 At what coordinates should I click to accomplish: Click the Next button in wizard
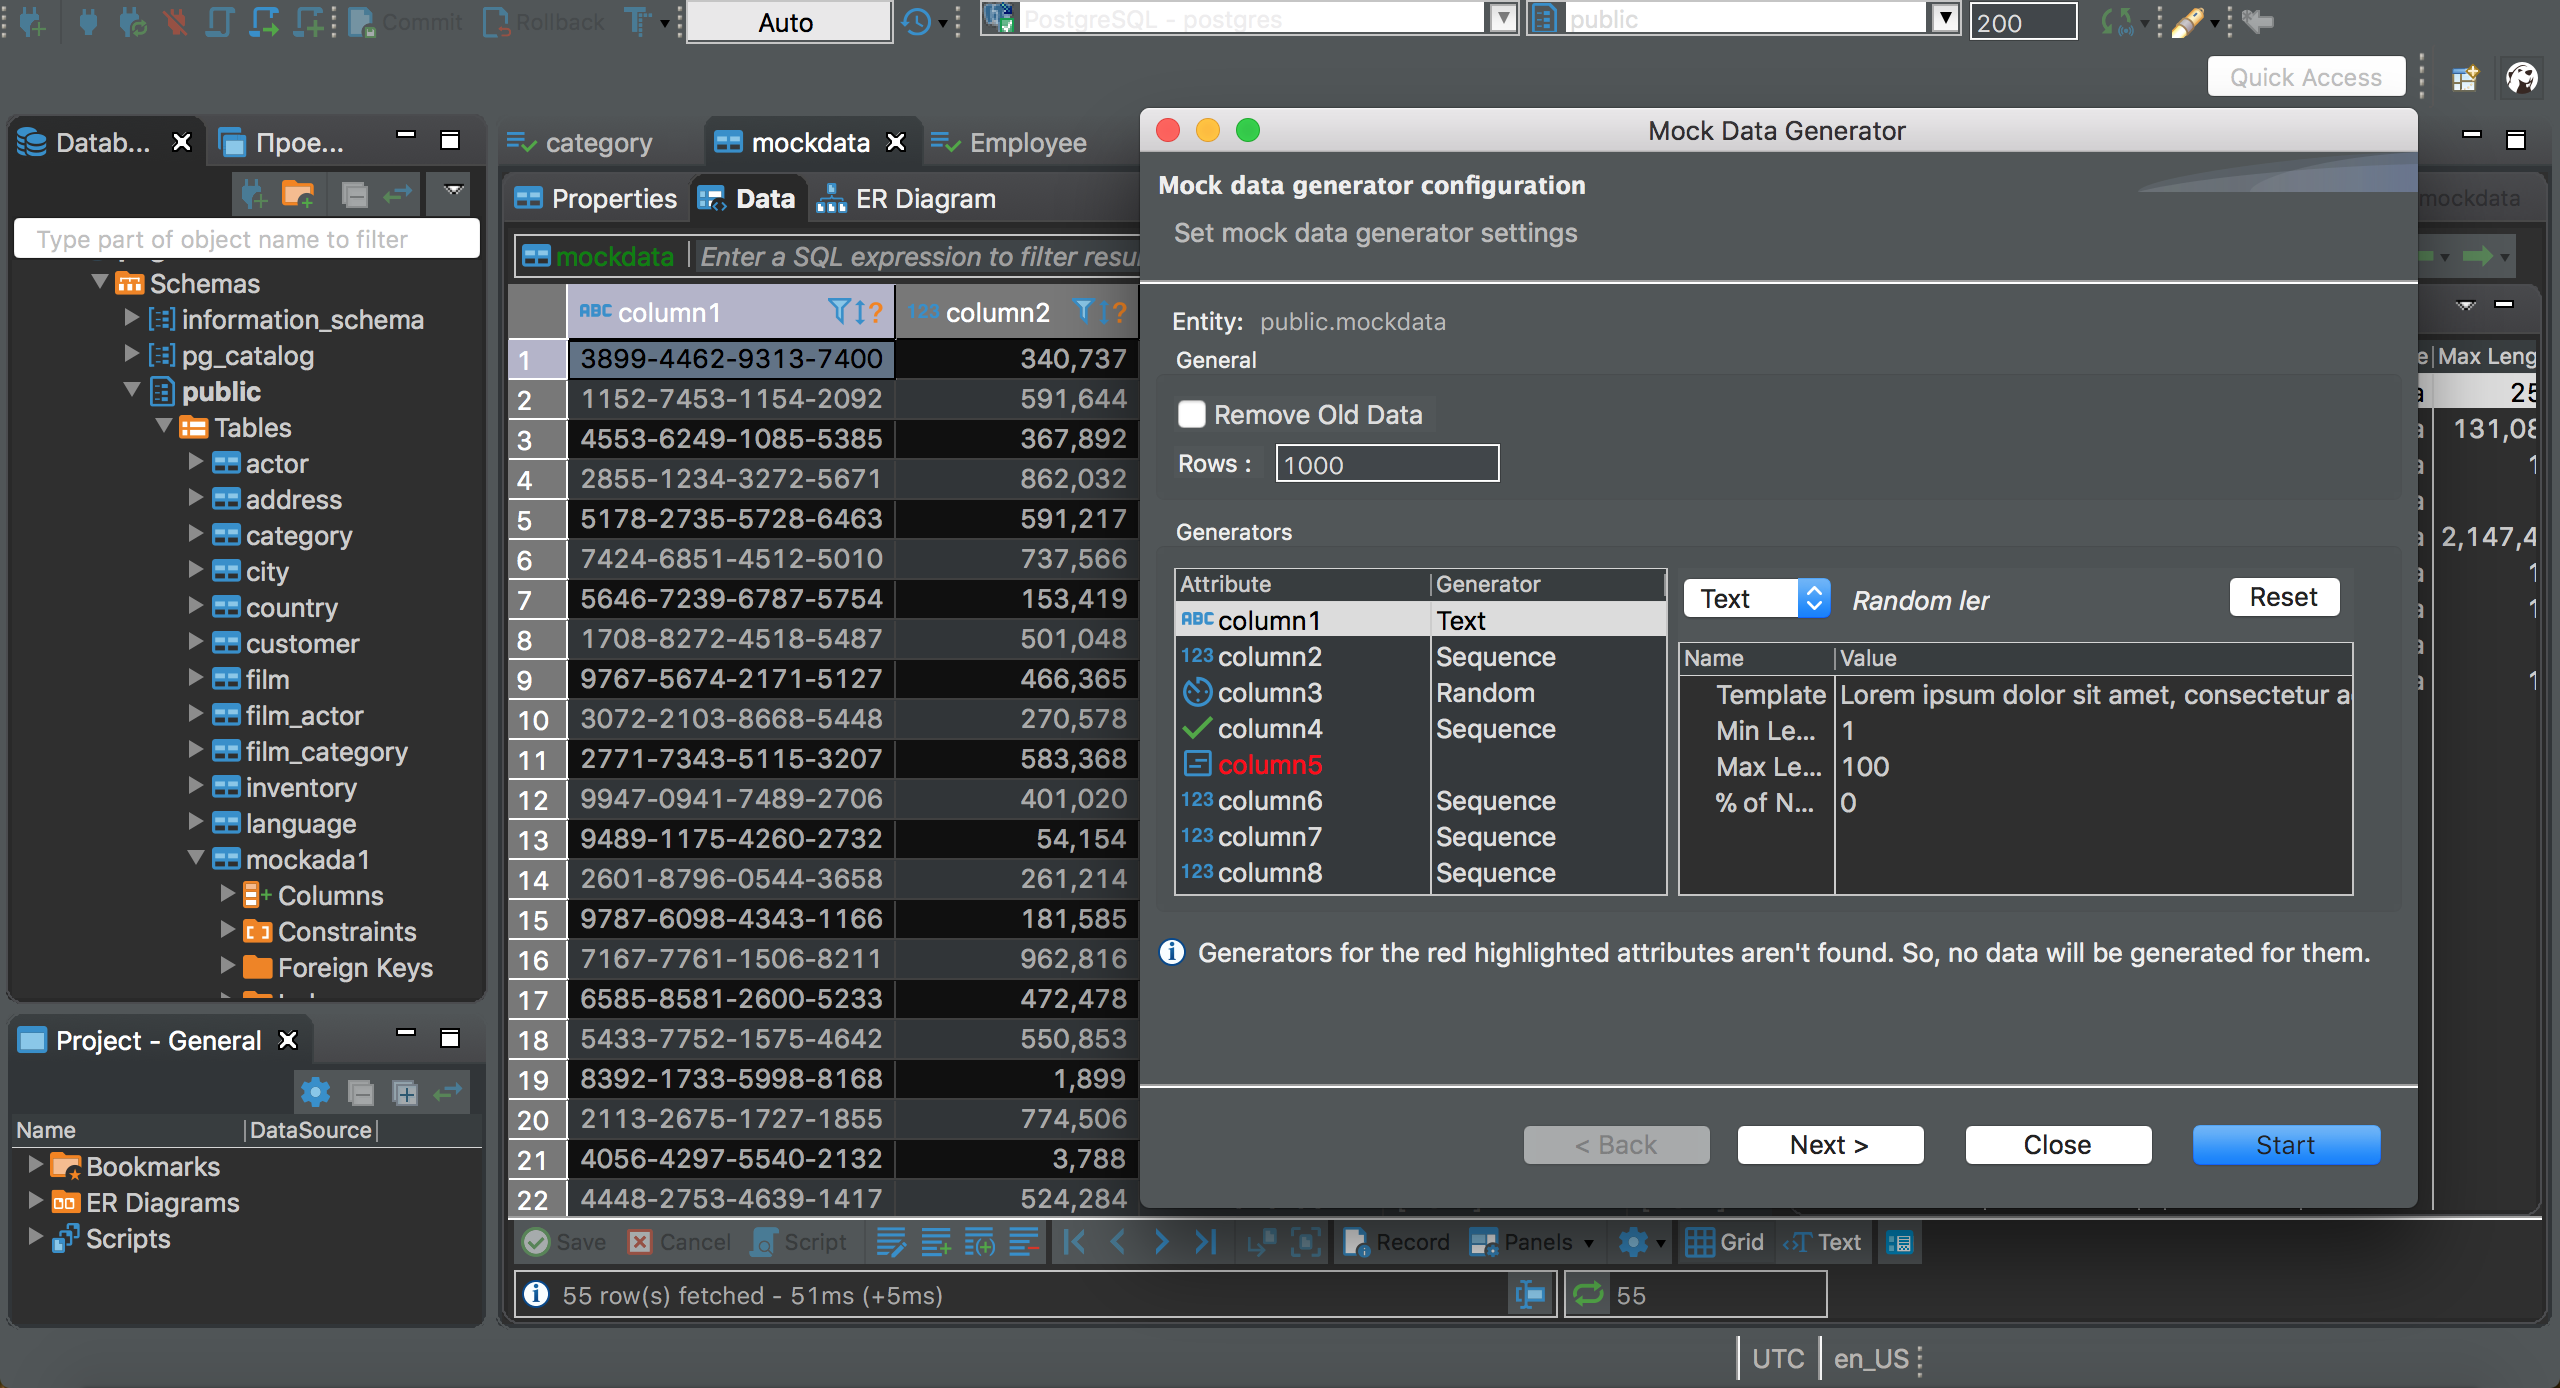click(1830, 1144)
